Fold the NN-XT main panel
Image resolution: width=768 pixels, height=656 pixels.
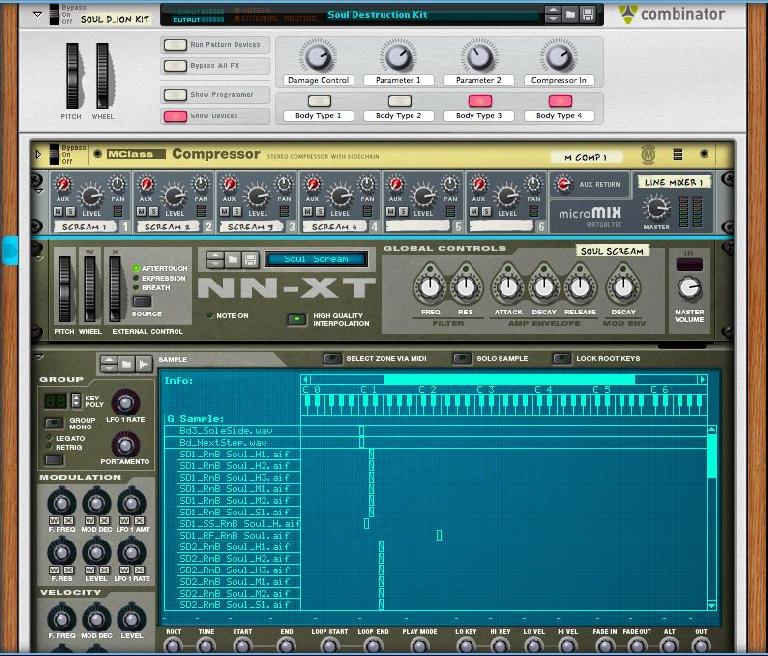39,258
